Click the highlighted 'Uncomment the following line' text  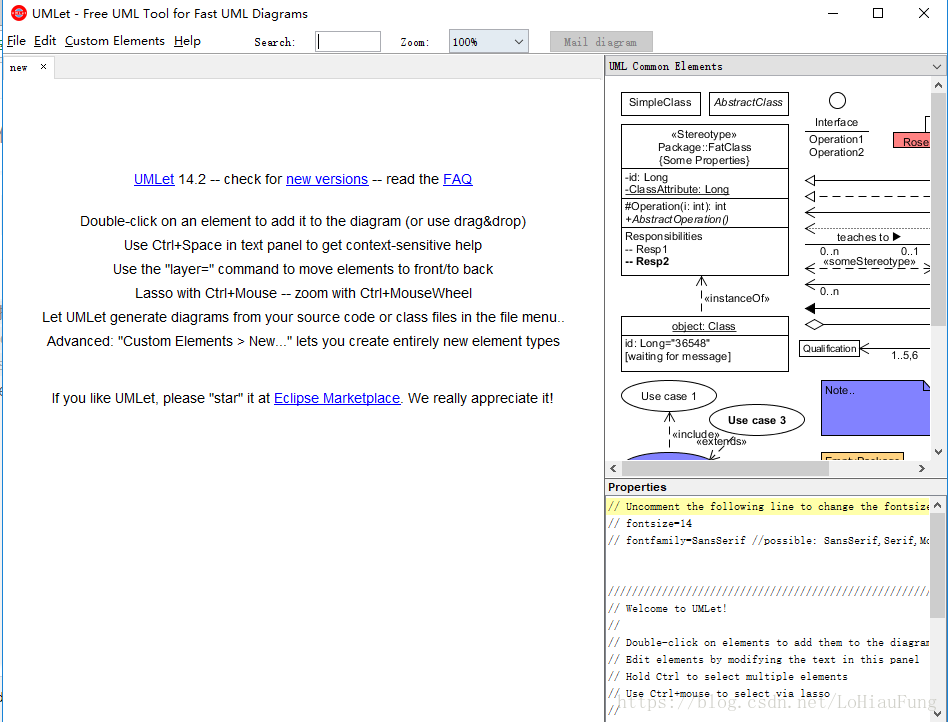click(x=768, y=507)
